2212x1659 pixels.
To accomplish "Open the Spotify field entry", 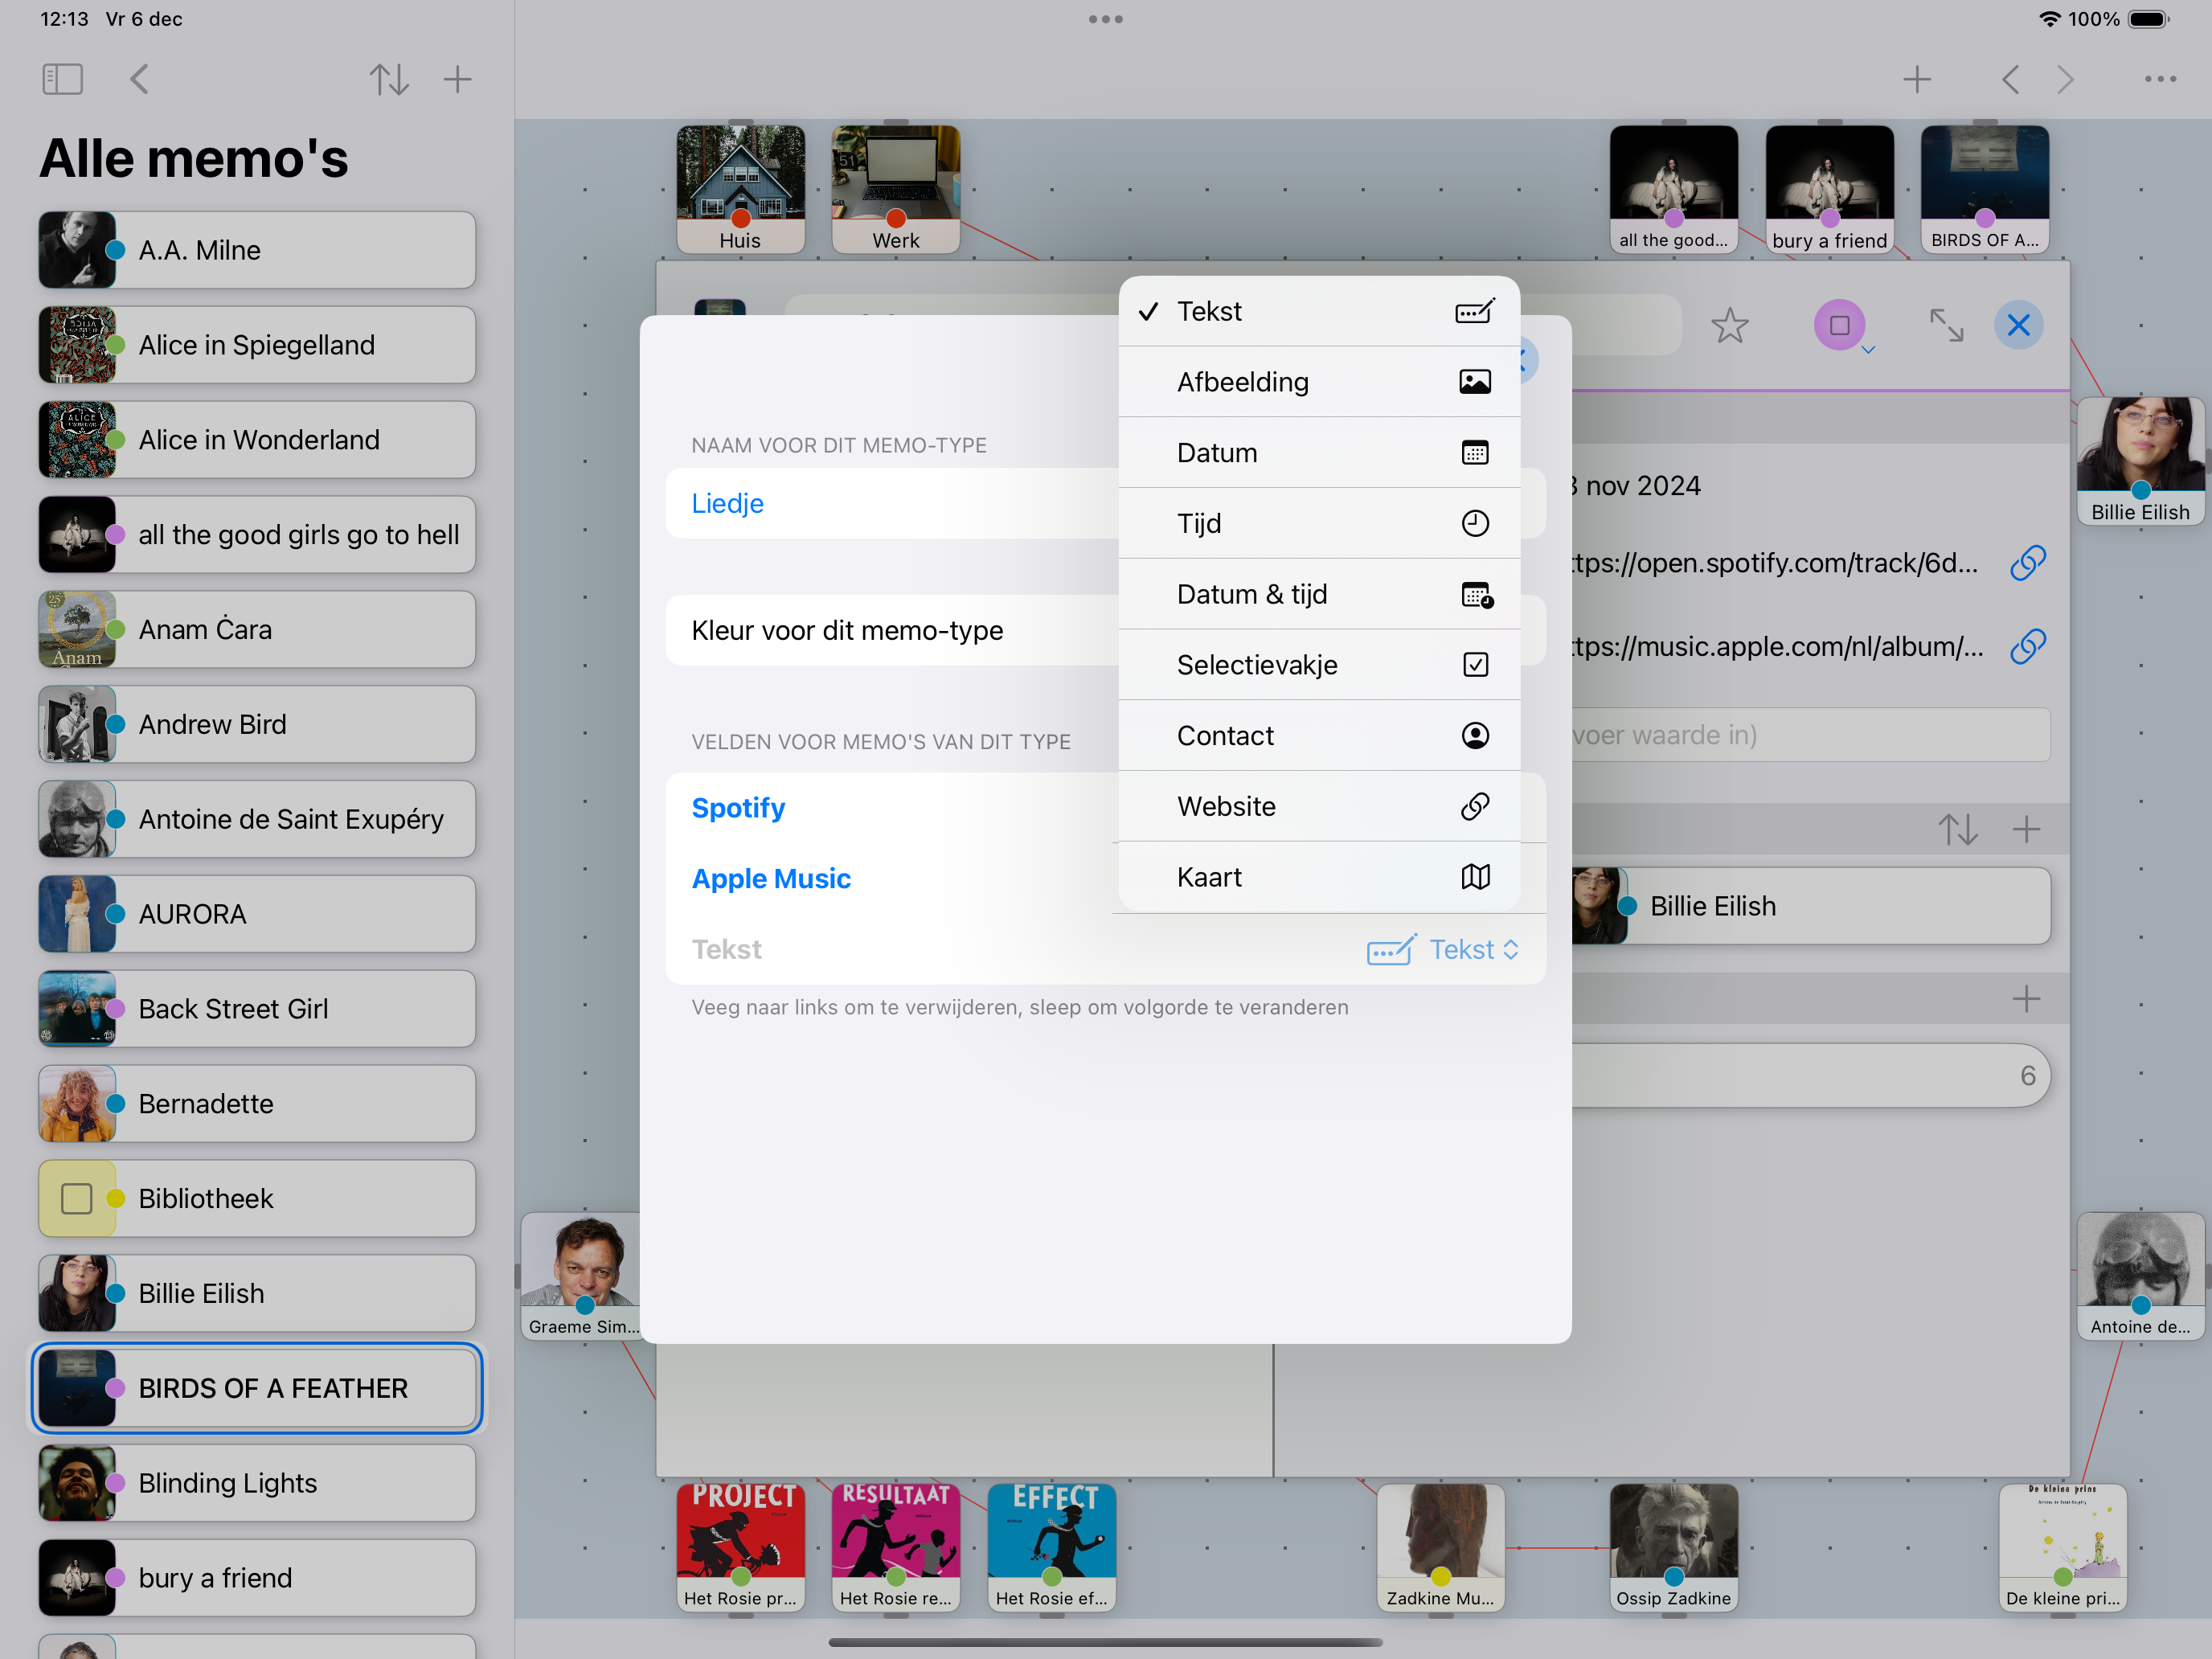I will coord(738,807).
